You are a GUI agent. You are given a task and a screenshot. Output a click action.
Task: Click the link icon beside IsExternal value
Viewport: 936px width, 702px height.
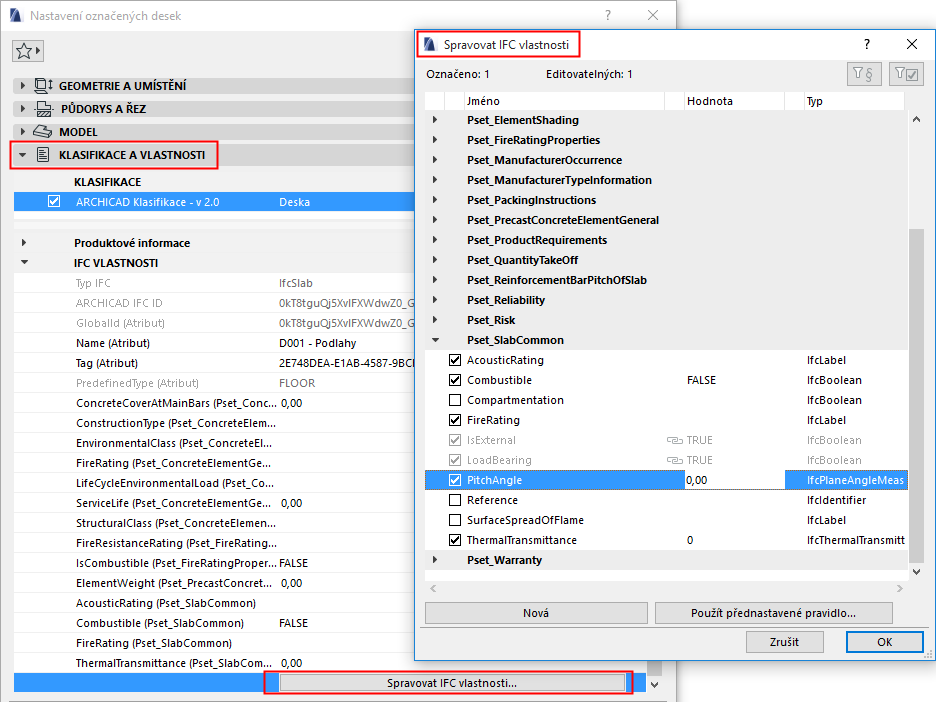pyautogui.click(x=675, y=441)
